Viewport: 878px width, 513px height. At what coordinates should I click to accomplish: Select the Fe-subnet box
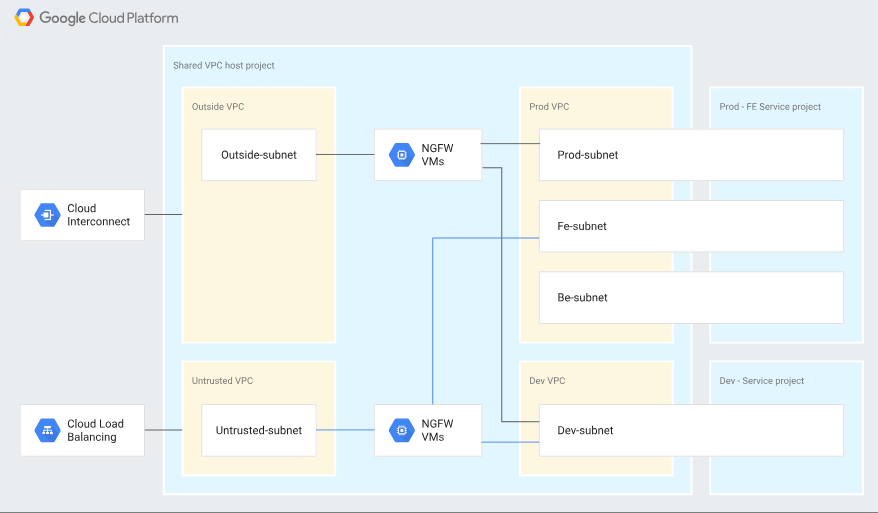click(691, 226)
